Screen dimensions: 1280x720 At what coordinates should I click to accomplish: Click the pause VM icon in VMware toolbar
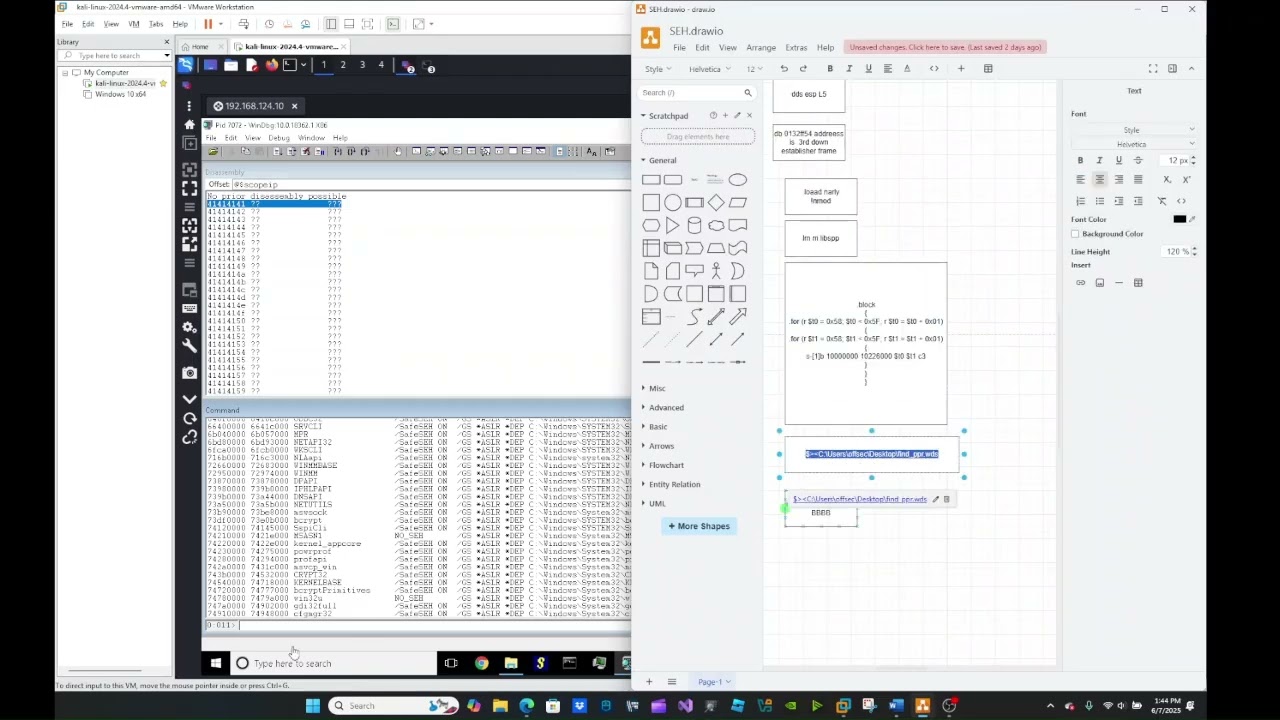208,24
